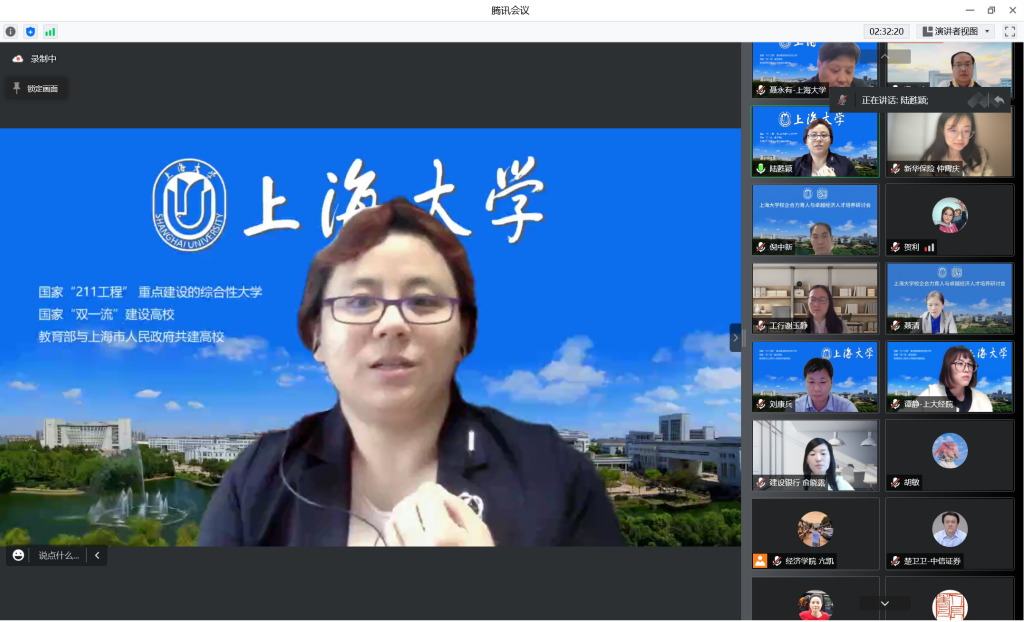
Task: Click the muted mic beside 新华保险 仲霄庆
Action: [x=895, y=169]
